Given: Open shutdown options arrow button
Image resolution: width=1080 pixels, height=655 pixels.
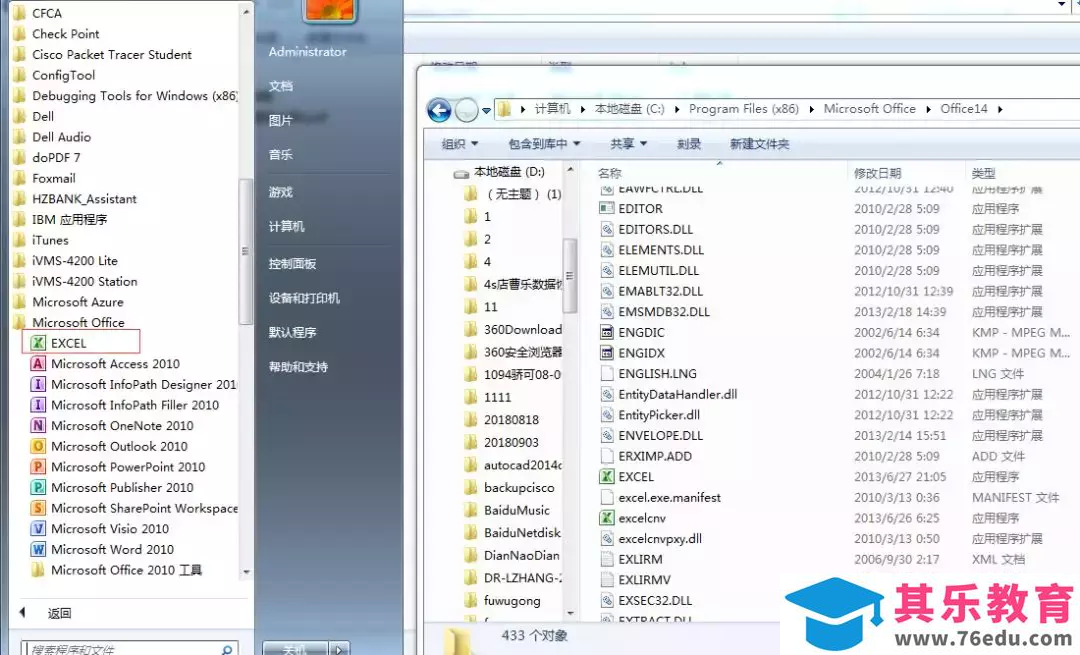Looking at the screenshot, I should click(x=339, y=649).
